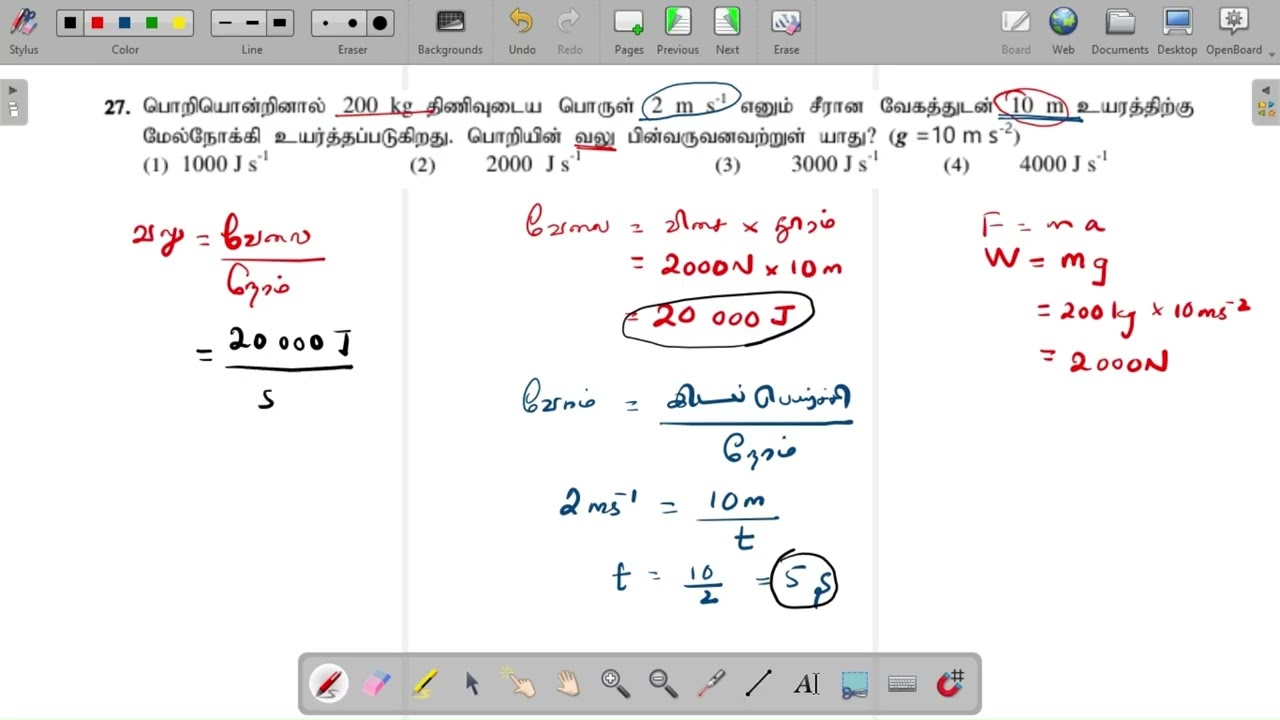
Task: Select the large eraser size
Action: click(380, 23)
